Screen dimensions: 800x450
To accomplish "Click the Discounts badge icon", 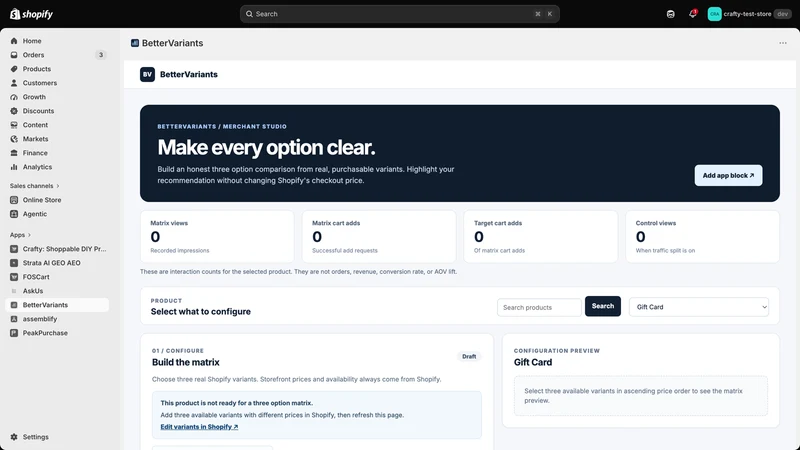I will coord(14,111).
